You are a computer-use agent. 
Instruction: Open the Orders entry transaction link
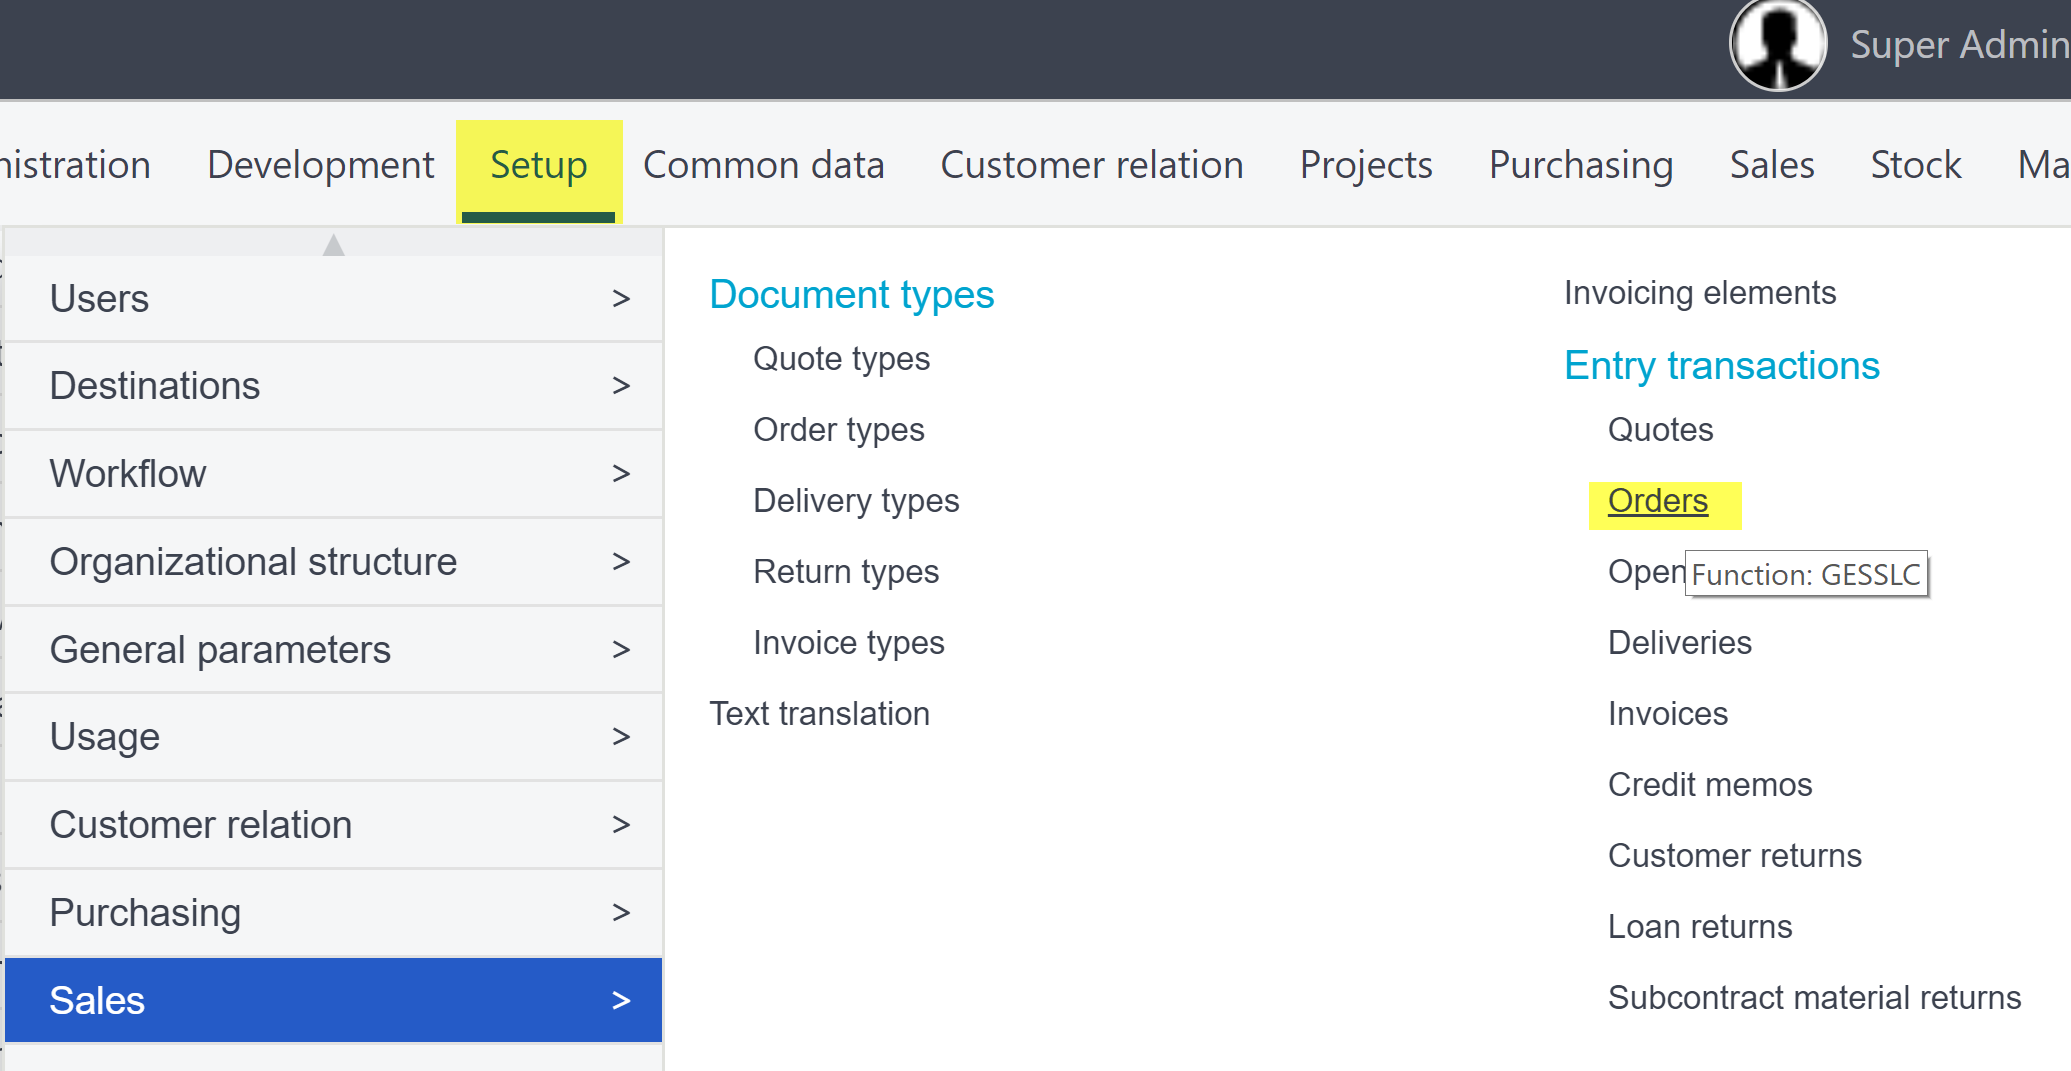point(1657,501)
